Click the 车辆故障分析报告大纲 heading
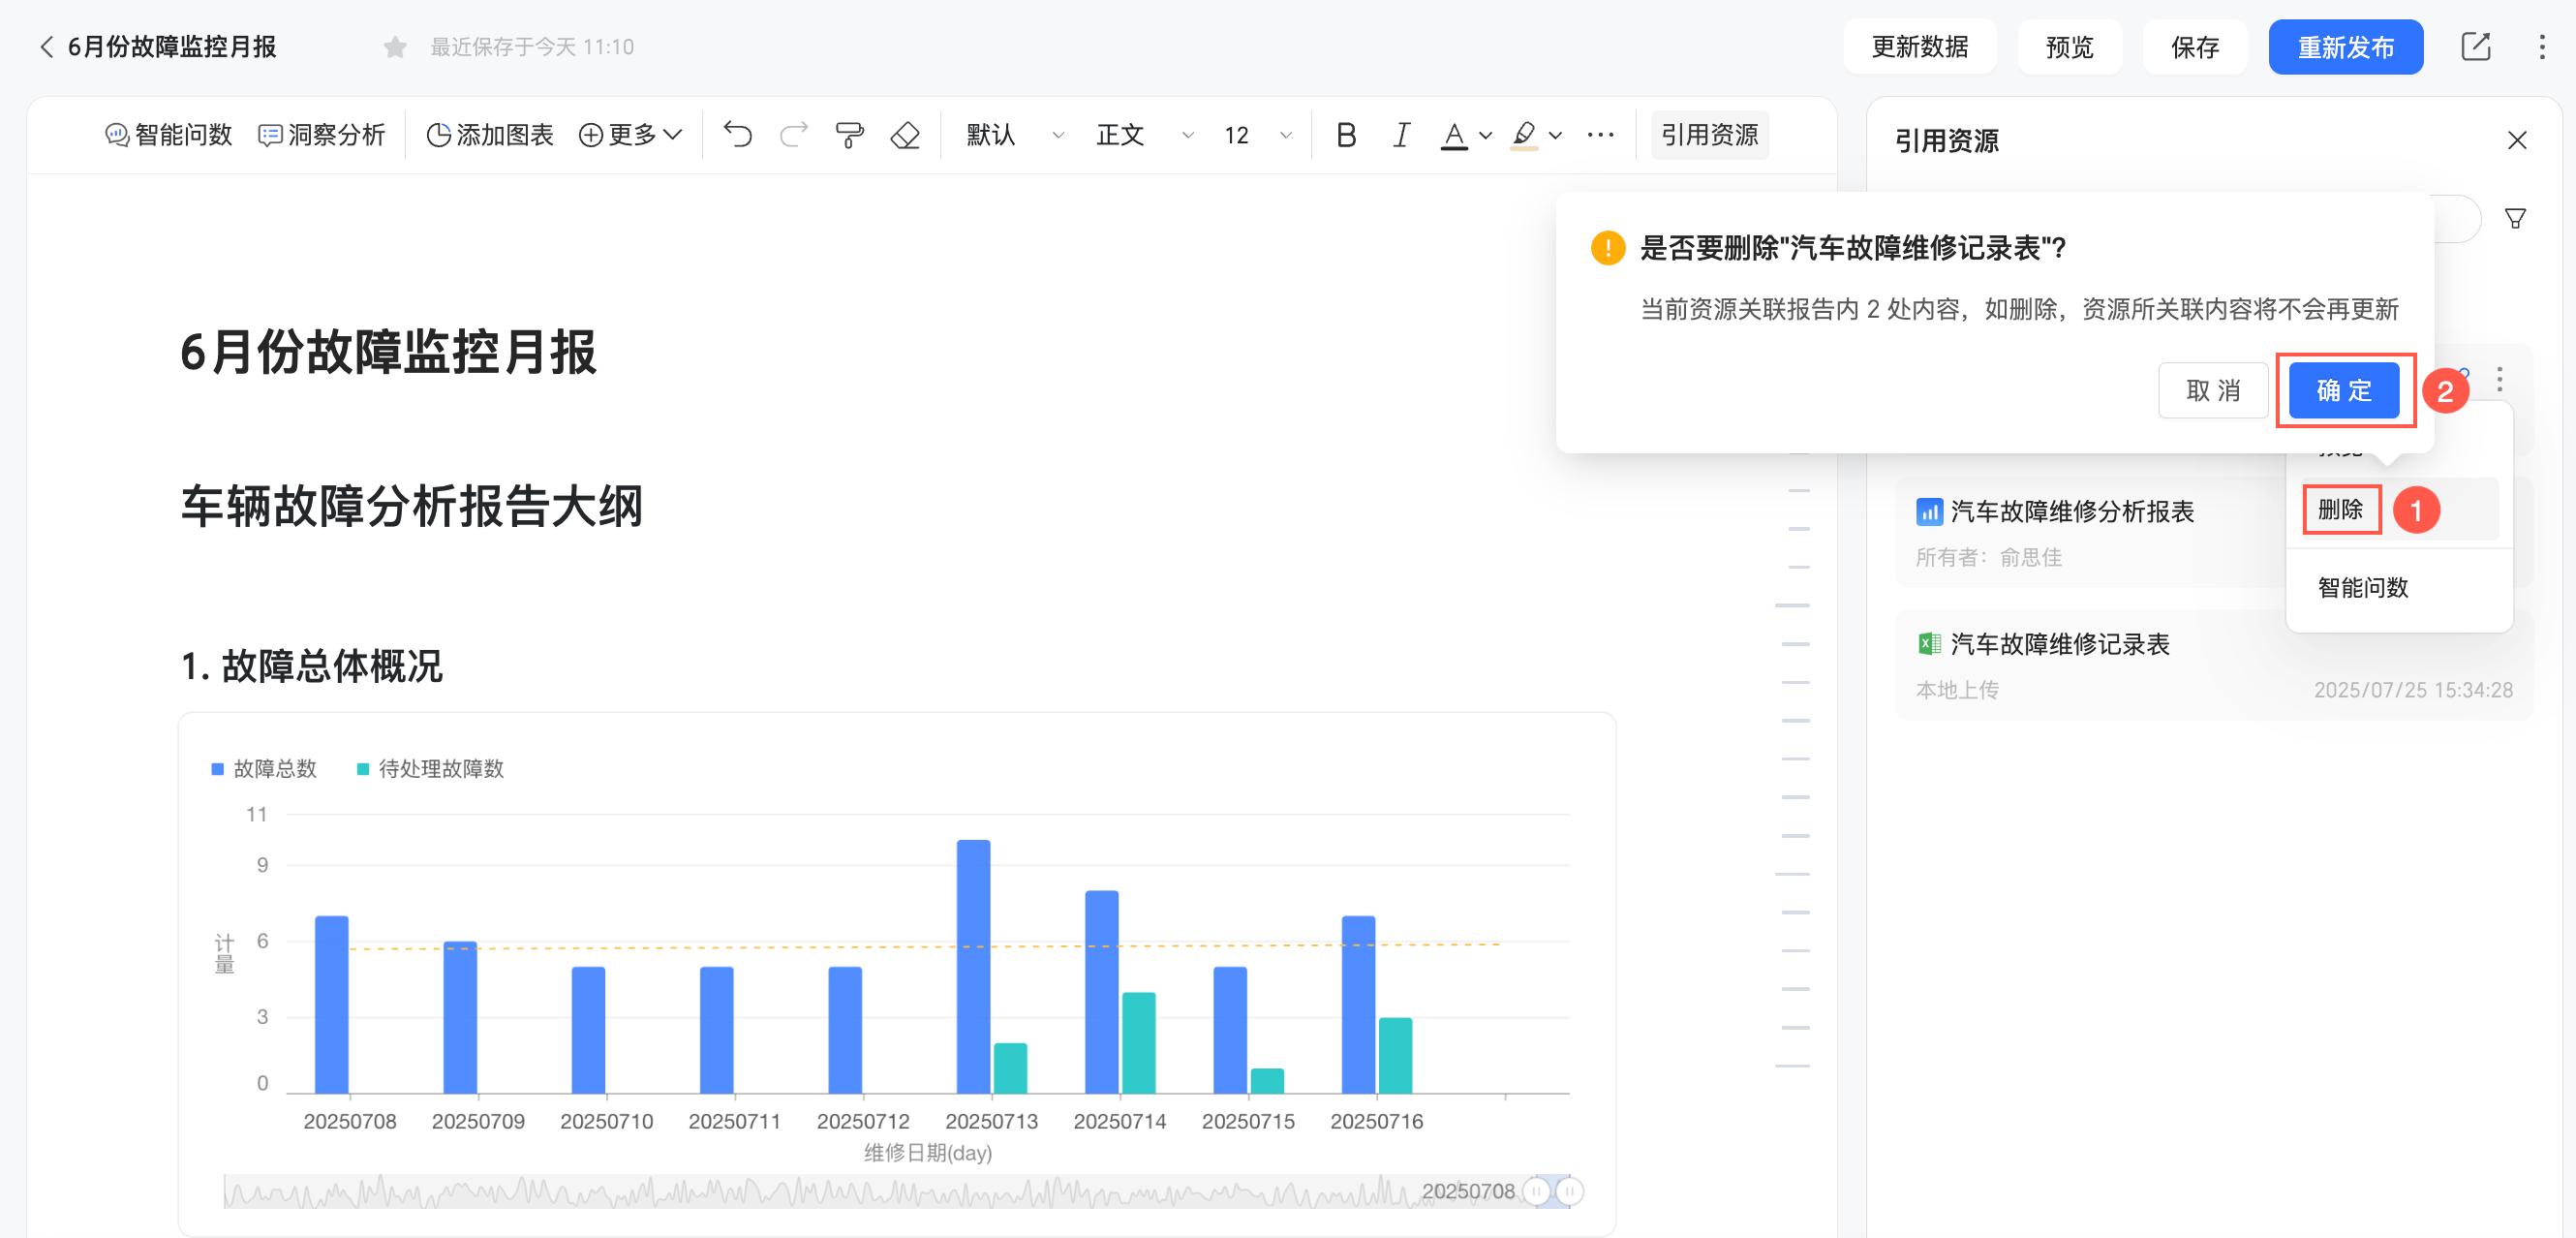 pyautogui.click(x=411, y=506)
